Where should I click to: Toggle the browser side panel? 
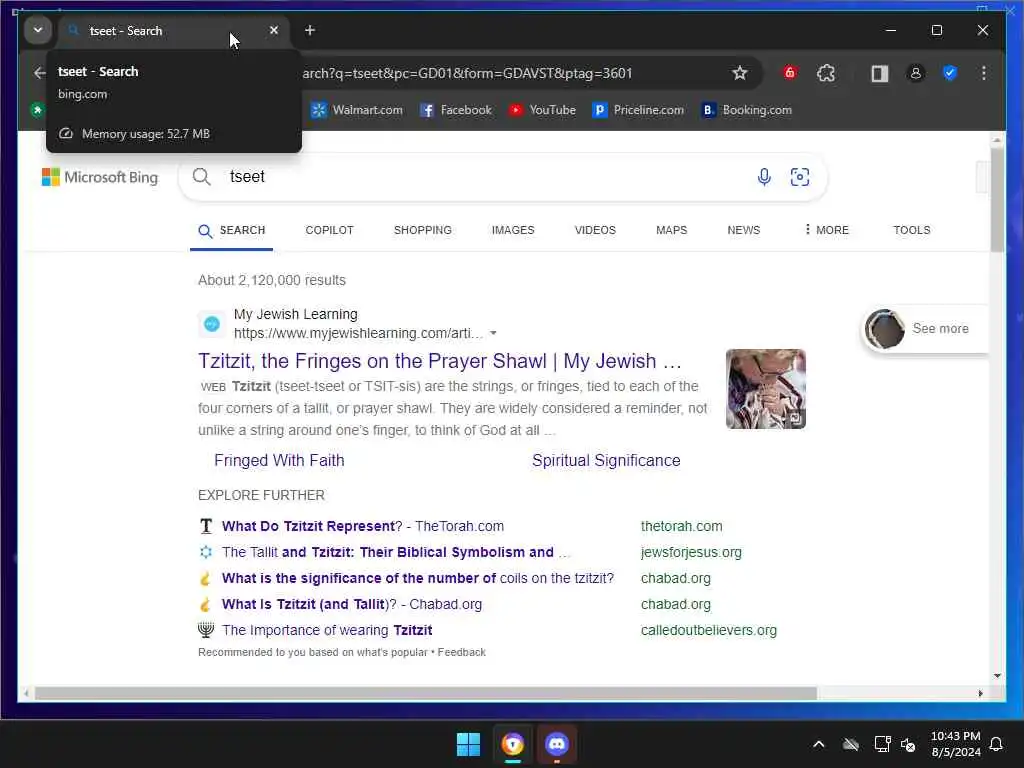coord(880,73)
